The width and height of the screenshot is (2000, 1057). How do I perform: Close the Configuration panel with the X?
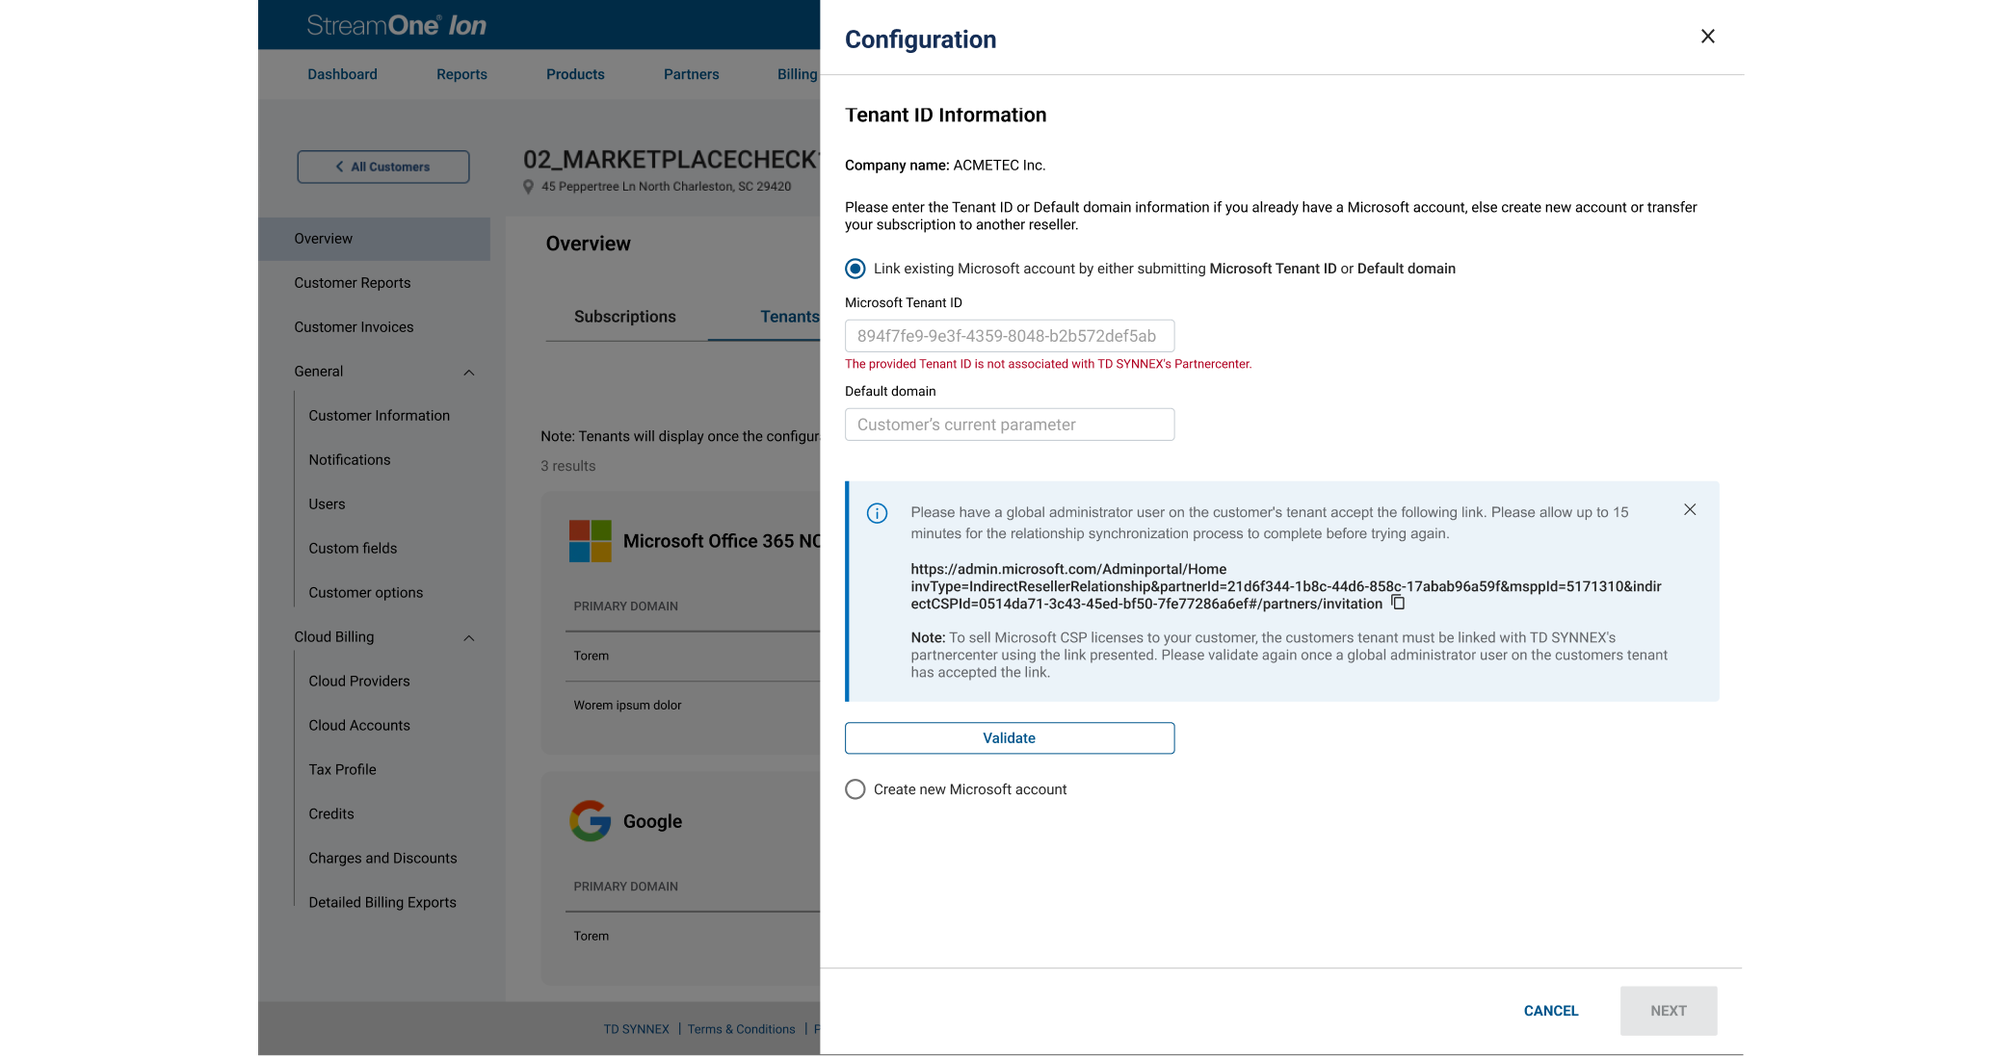tap(1708, 36)
